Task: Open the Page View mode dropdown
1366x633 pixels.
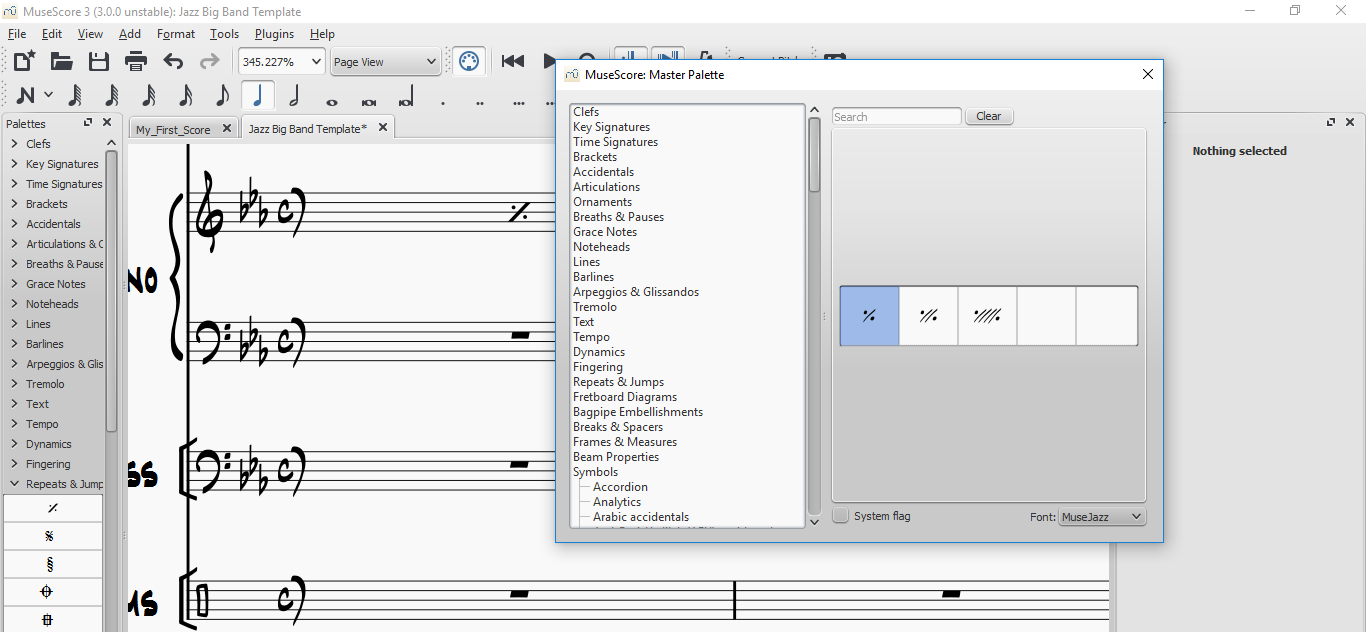Action: [x=386, y=62]
